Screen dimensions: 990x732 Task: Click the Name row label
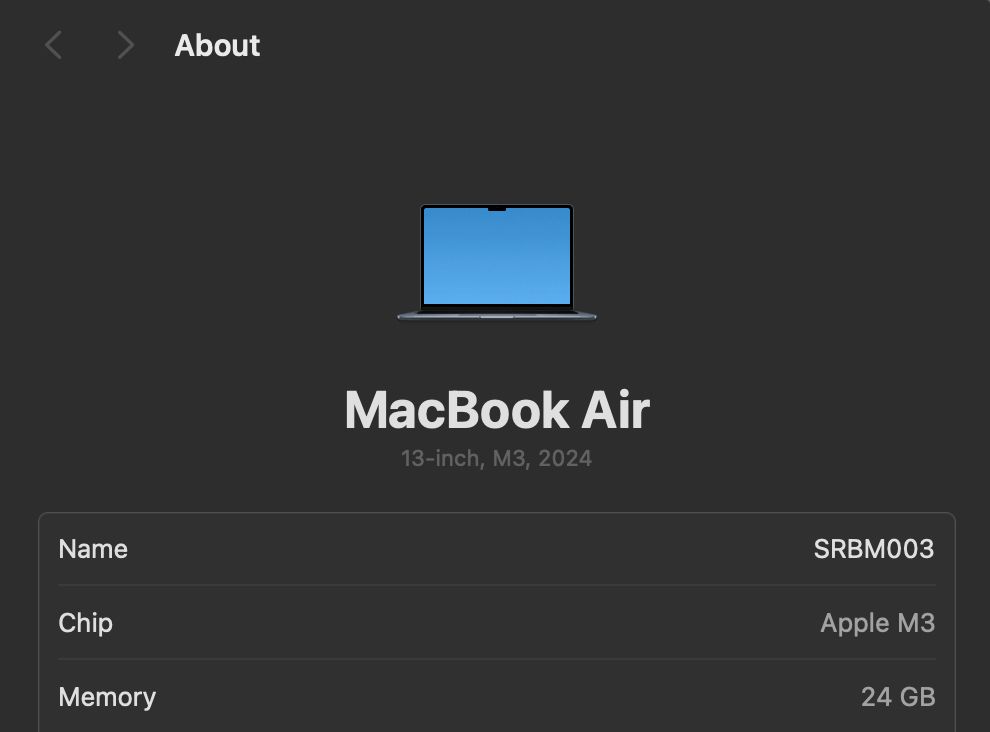point(93,549)
